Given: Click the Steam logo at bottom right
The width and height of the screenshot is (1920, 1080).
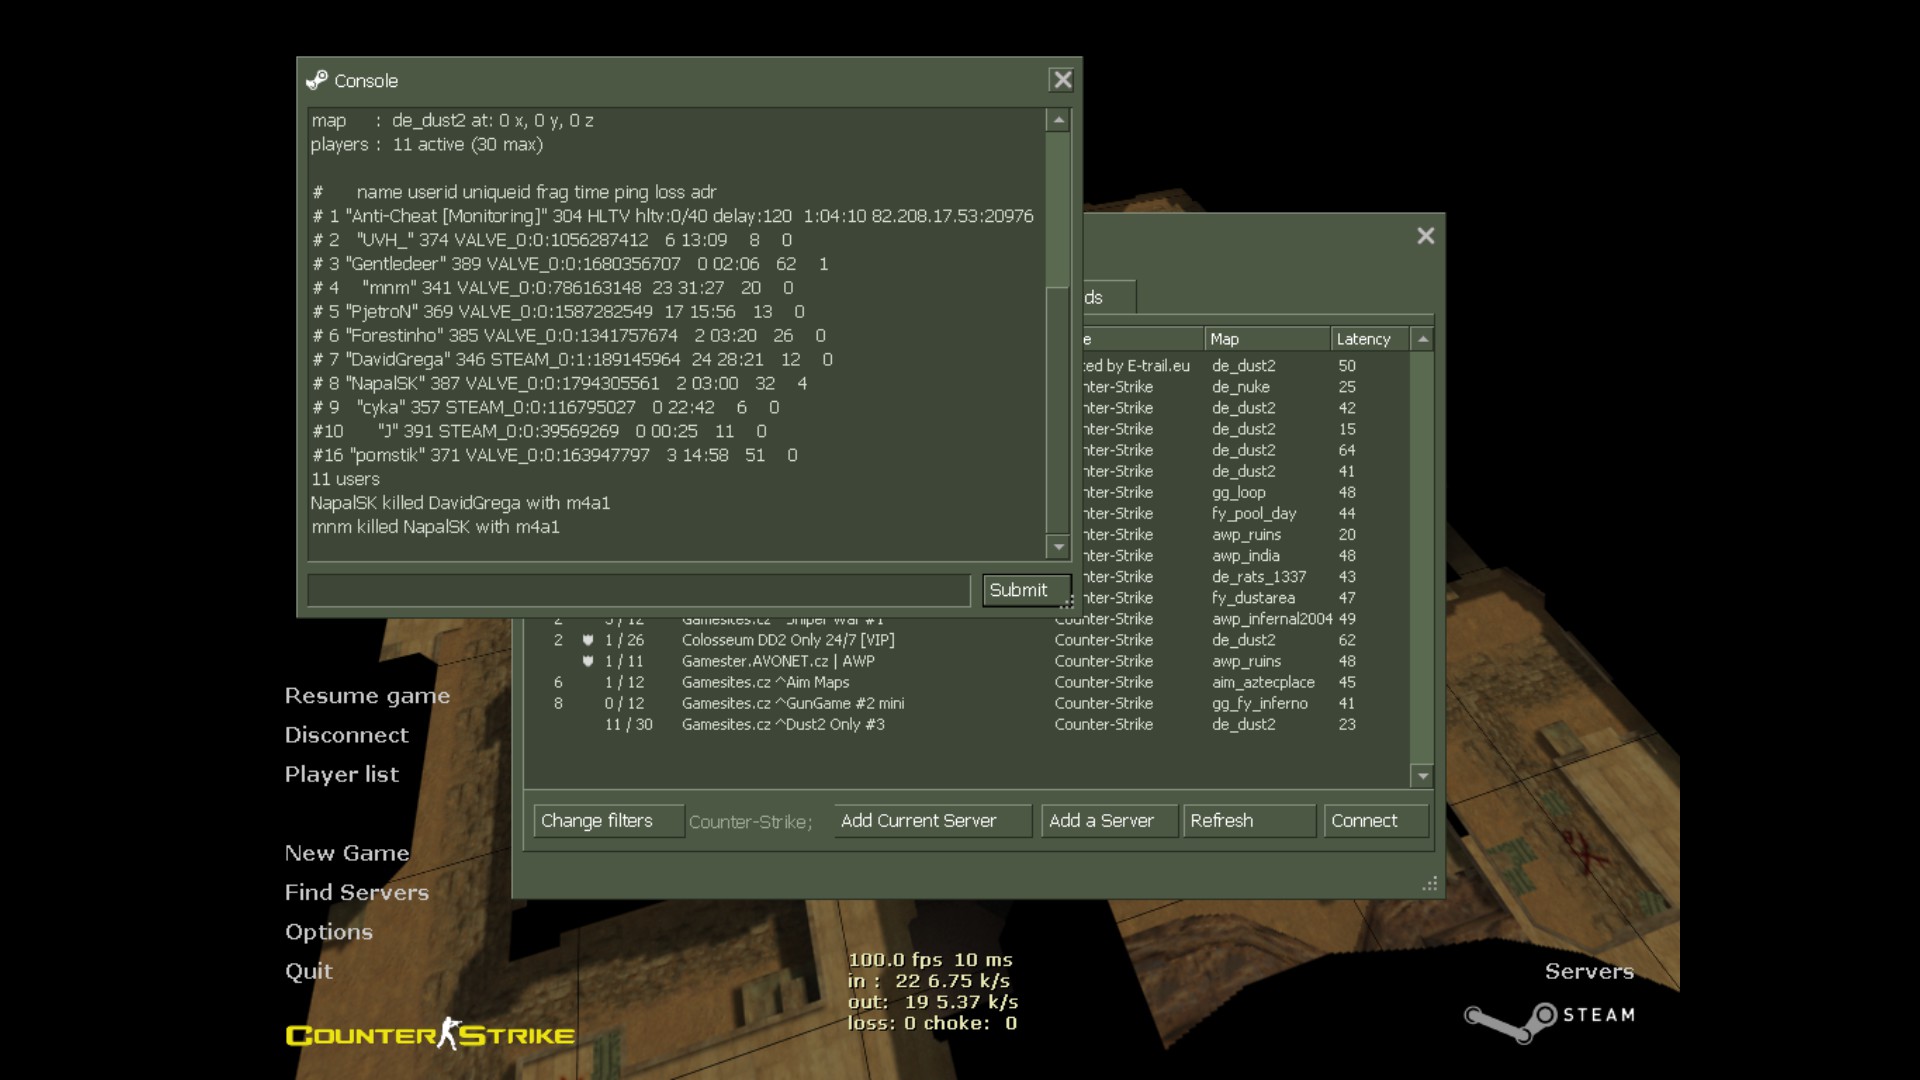Looking at the screenshot, I should tap(1550, 1022).
